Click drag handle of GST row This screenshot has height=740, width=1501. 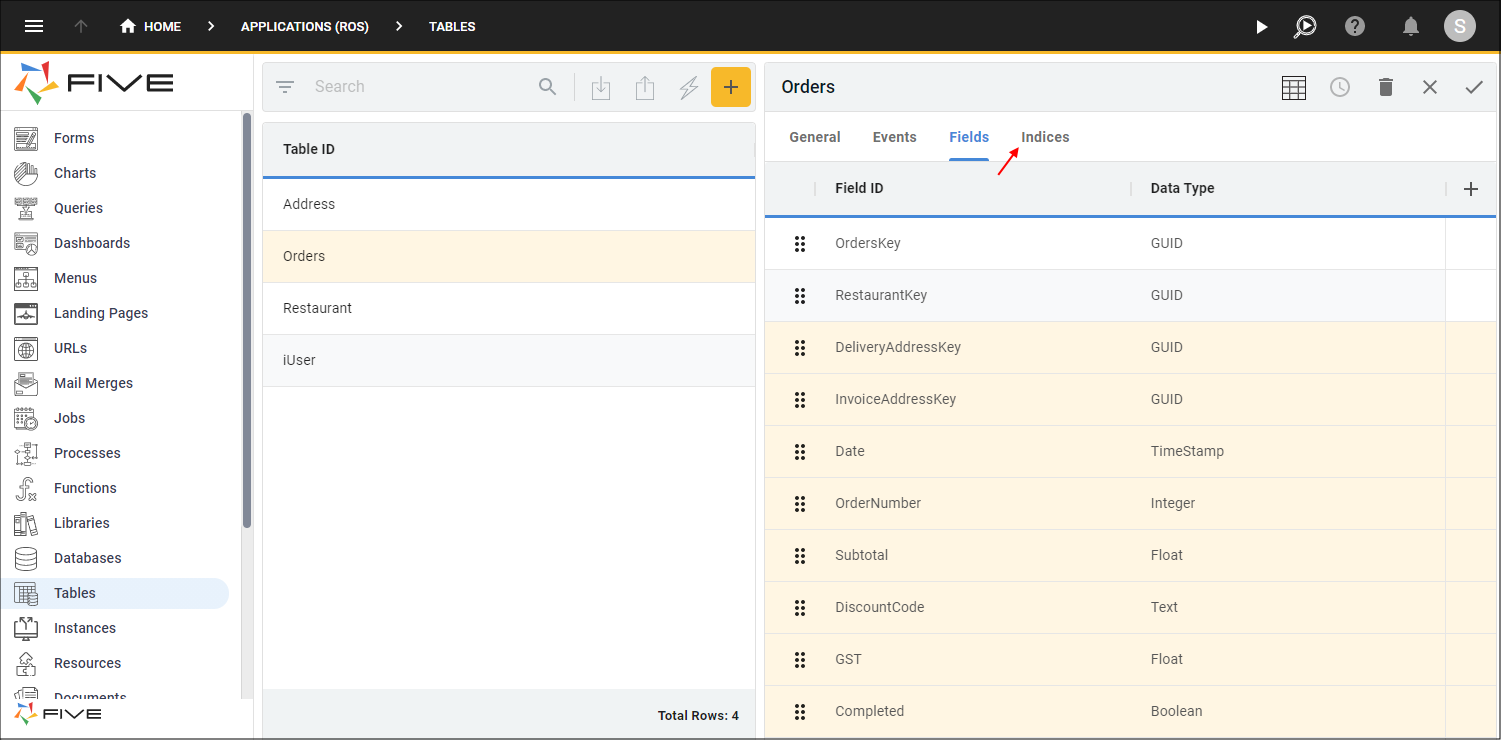[800, 659]
